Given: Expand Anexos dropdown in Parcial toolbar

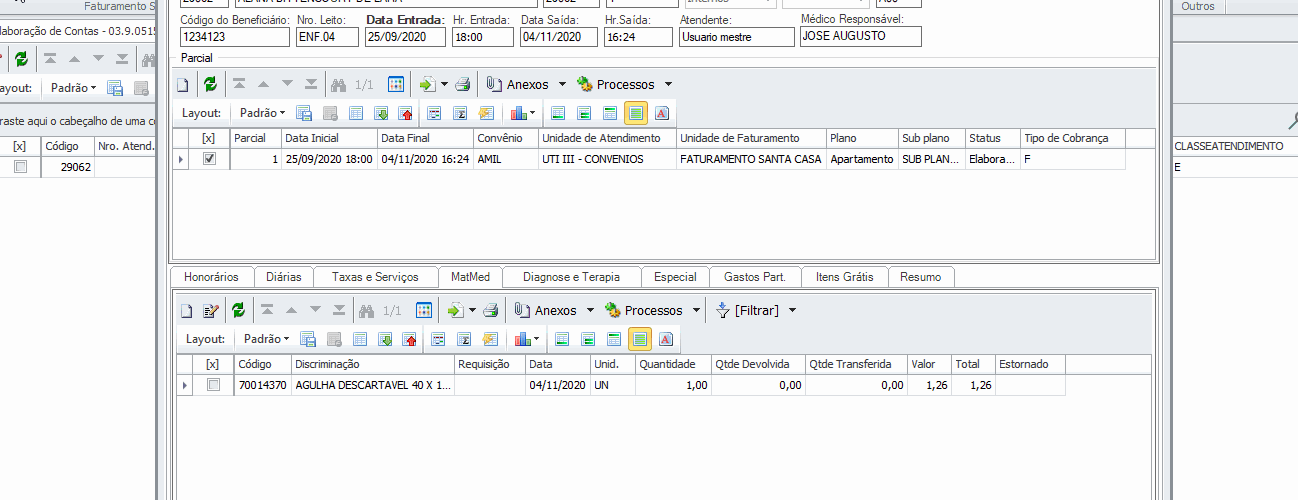Looking at the screenshot, I should [x=562, y=85].
